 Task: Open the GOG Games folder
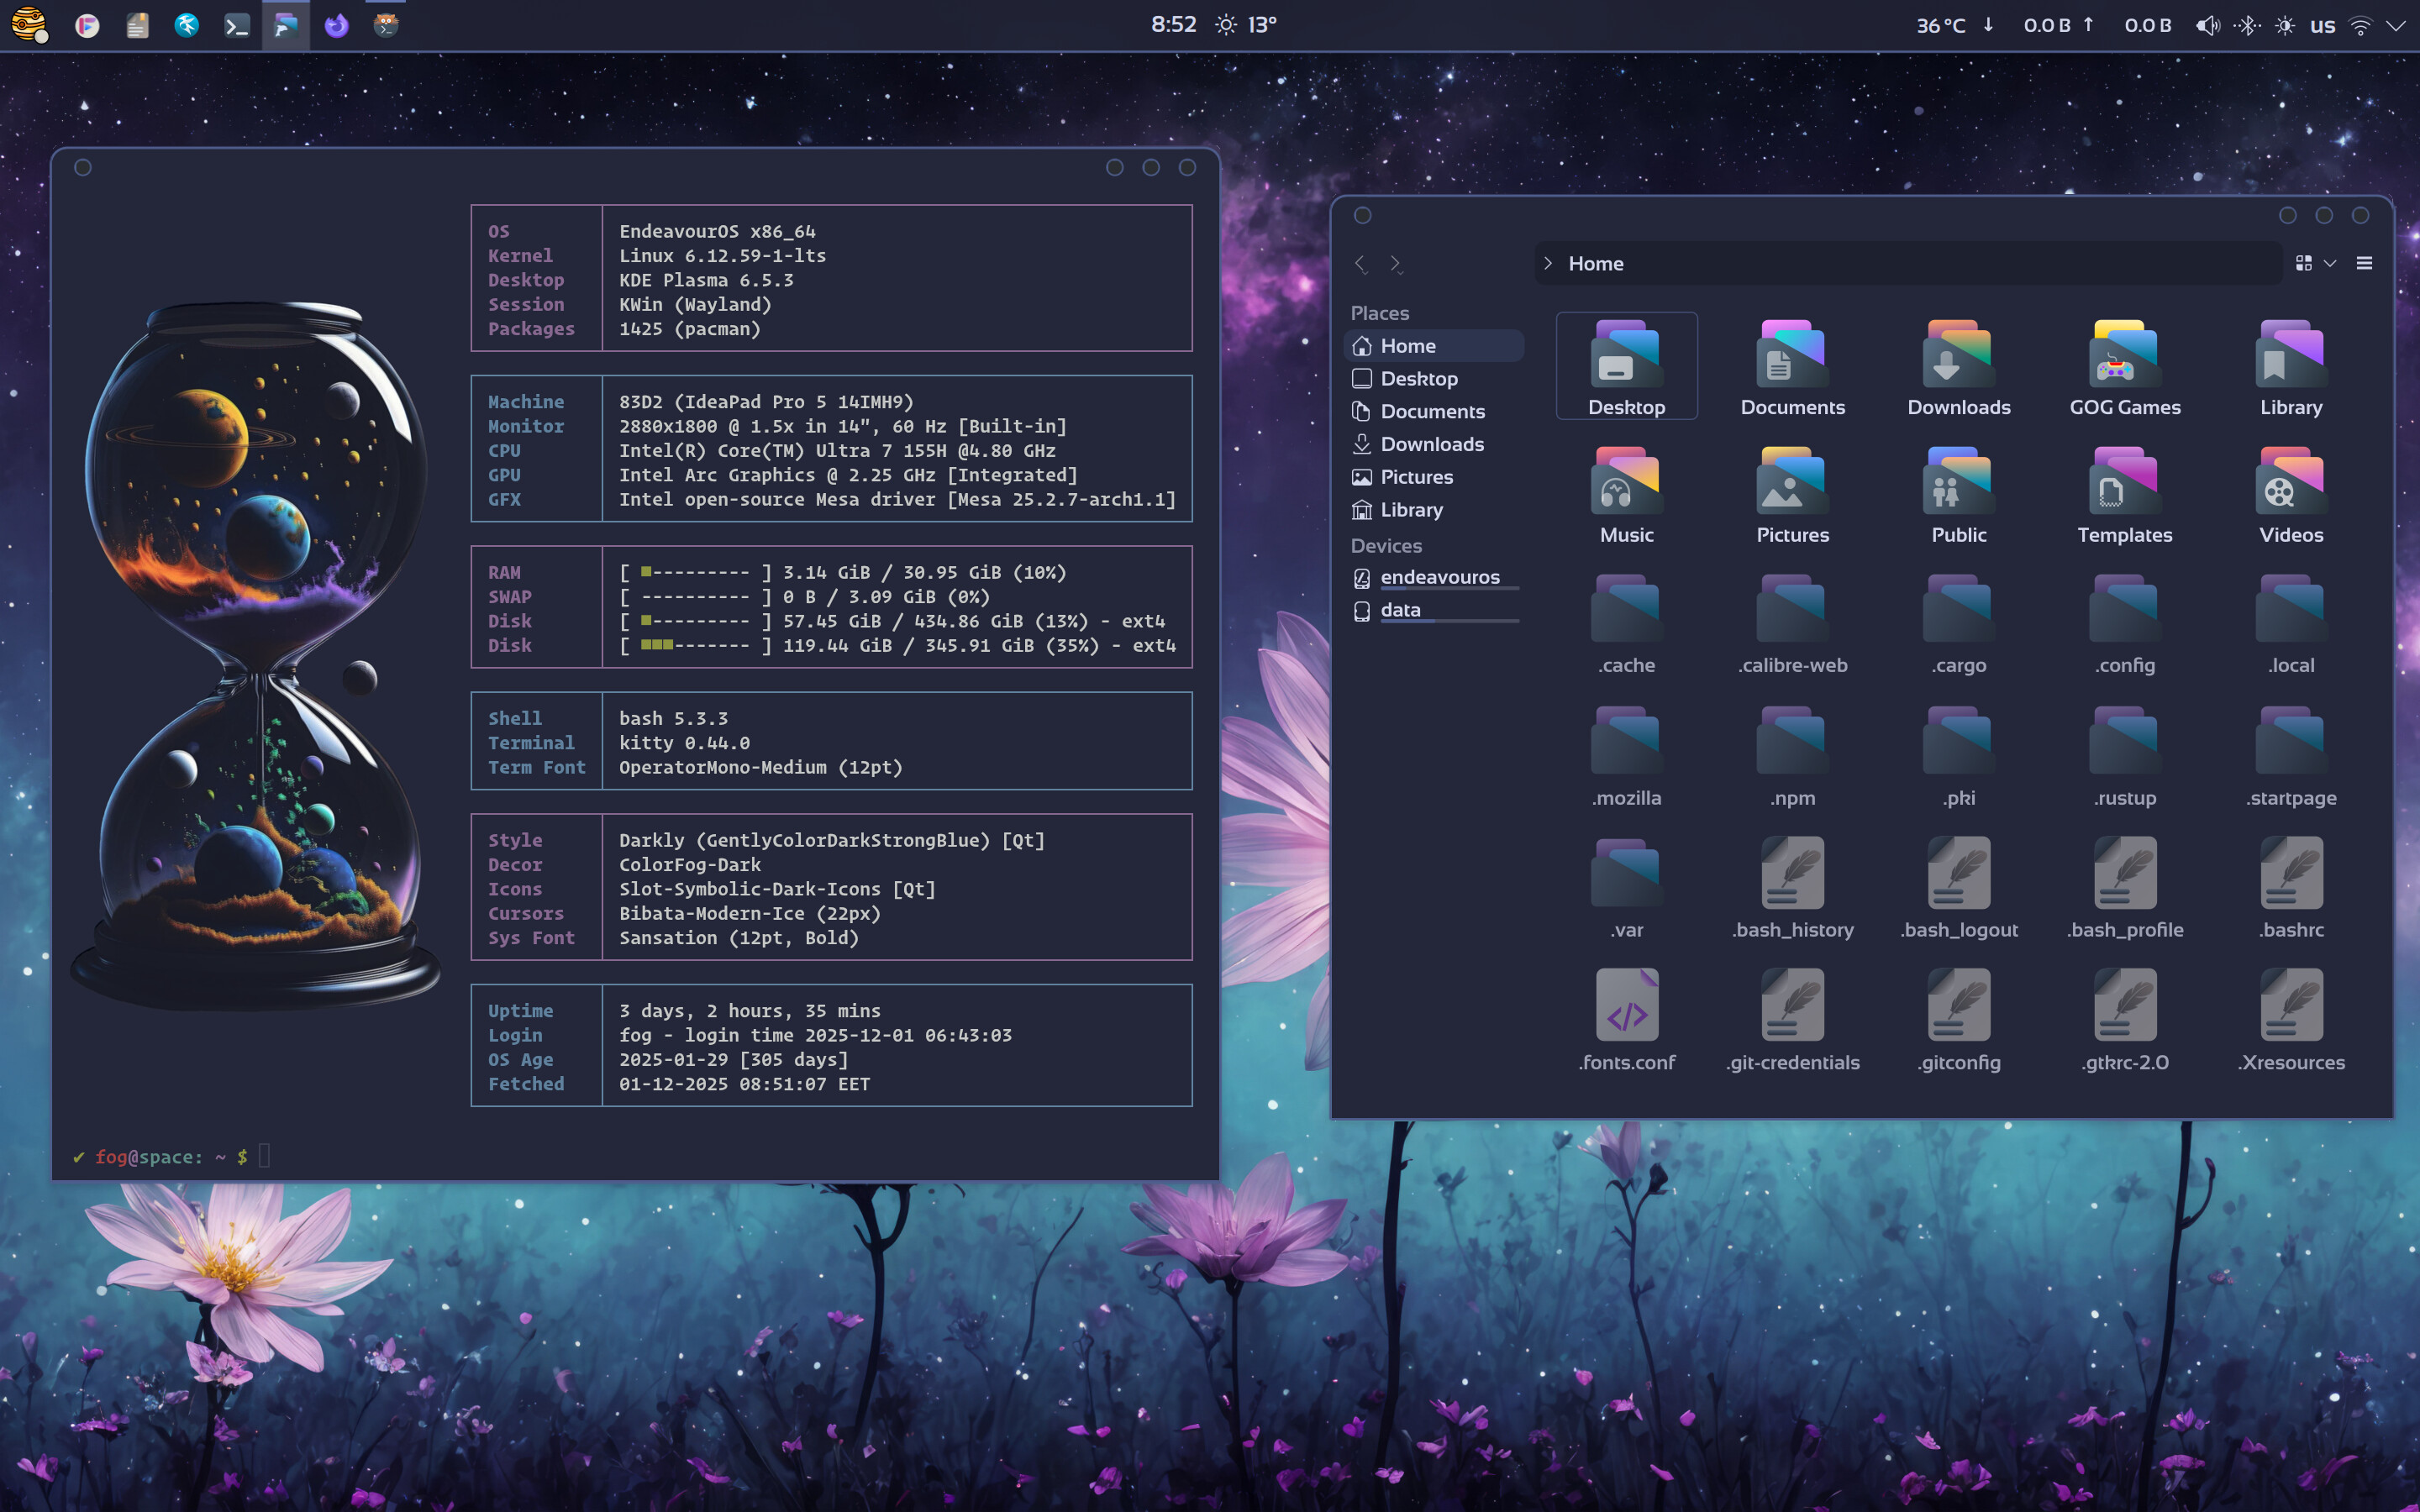pyautogui.click(x=2124, y=368)
